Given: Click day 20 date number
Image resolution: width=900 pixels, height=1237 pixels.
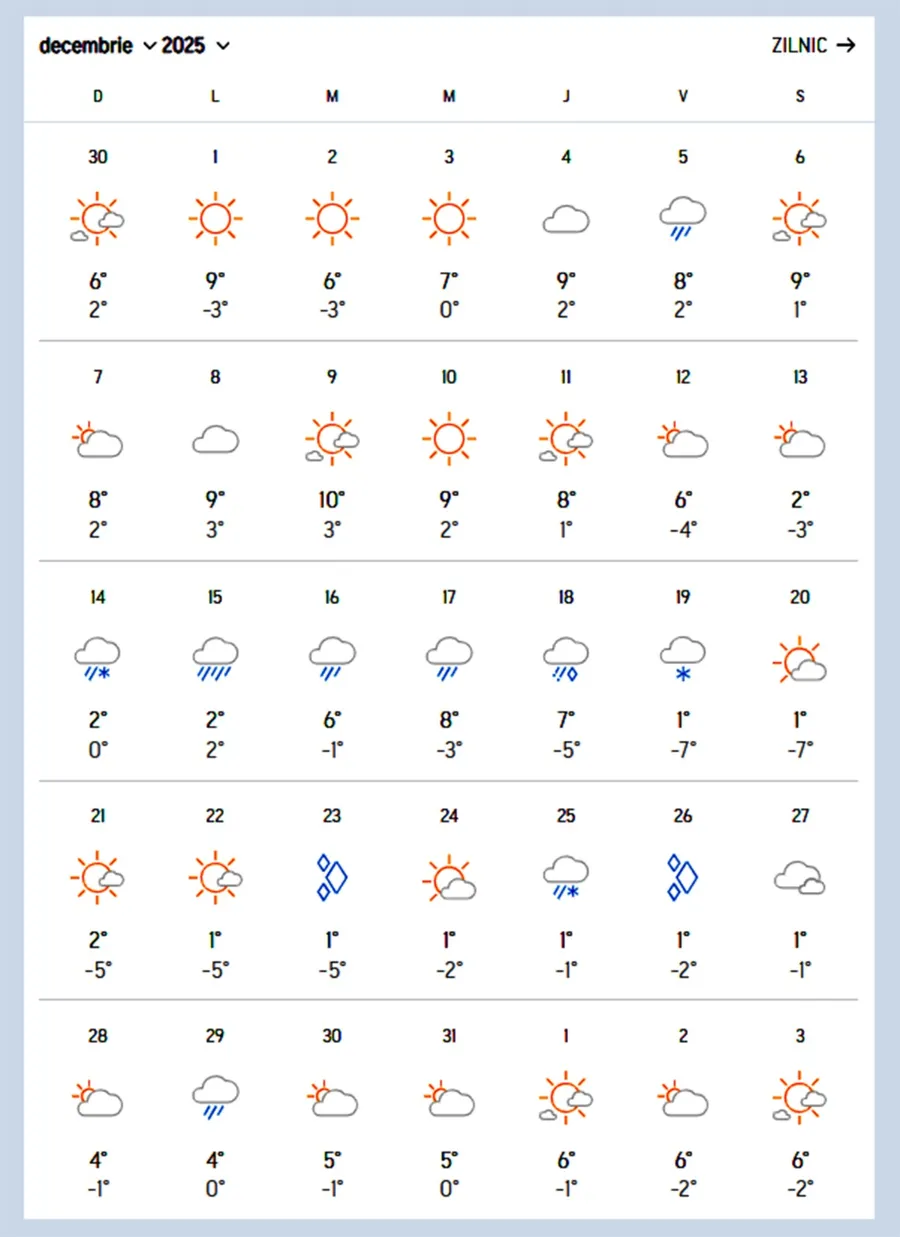Looking at the screenshot, I should pyautogui.click(x=800, y=597).
